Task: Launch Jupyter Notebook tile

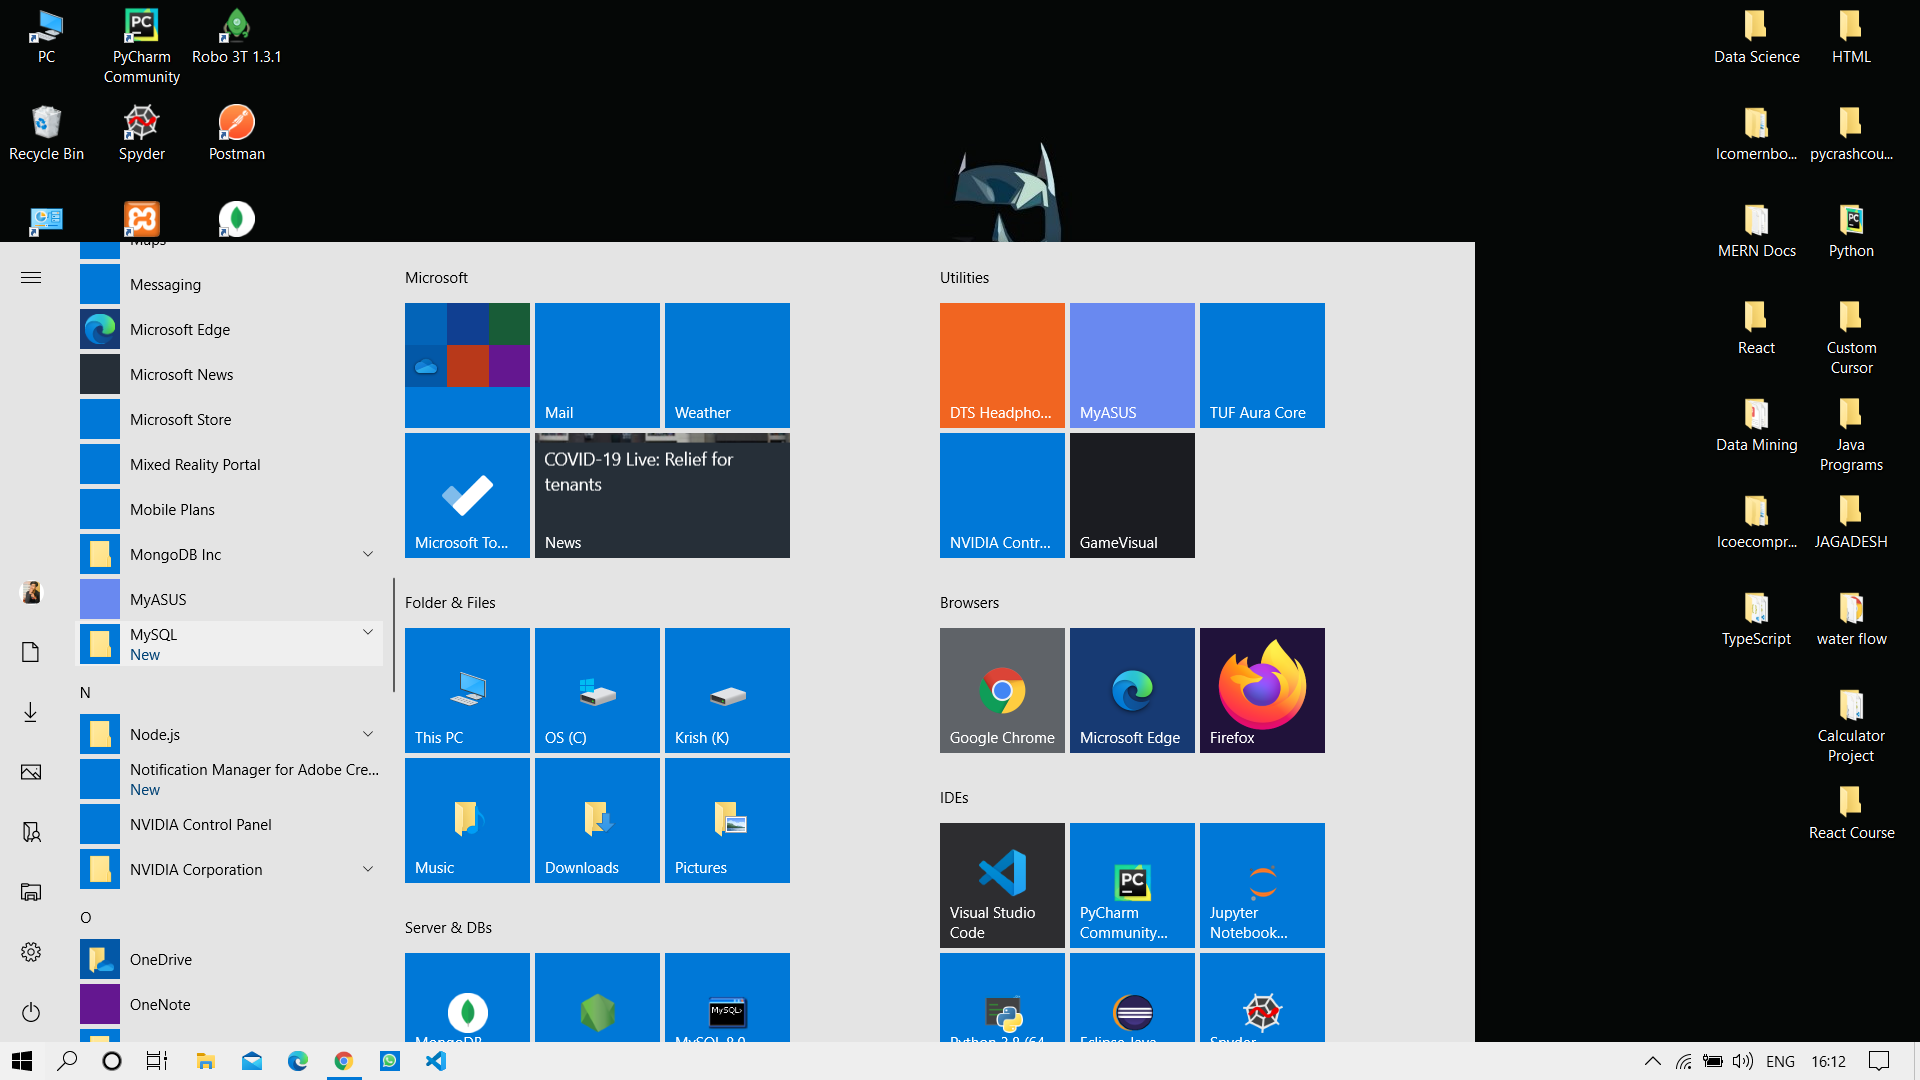Action: (x=1261, y=885)
